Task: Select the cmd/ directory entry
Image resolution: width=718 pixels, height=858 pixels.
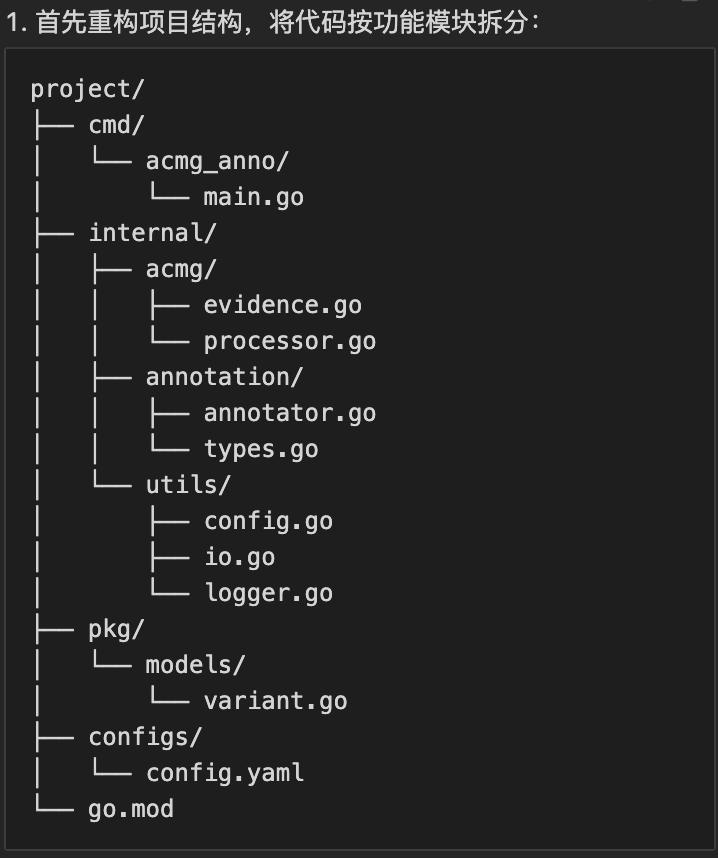Action: [x=117, y=125]
